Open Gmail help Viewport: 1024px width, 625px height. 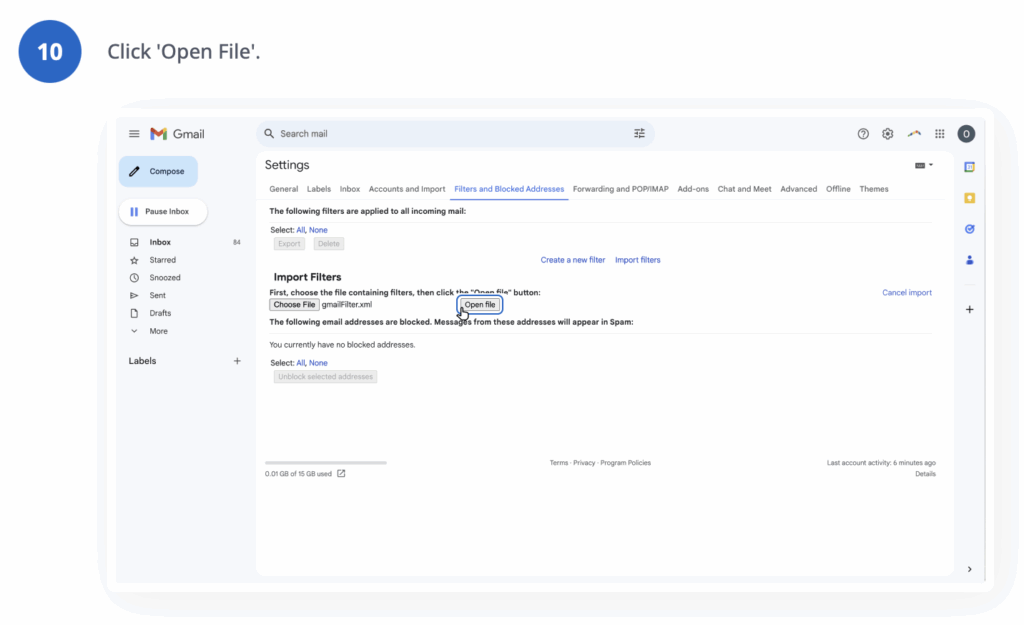pyautogui.click(x=863, y=133)
